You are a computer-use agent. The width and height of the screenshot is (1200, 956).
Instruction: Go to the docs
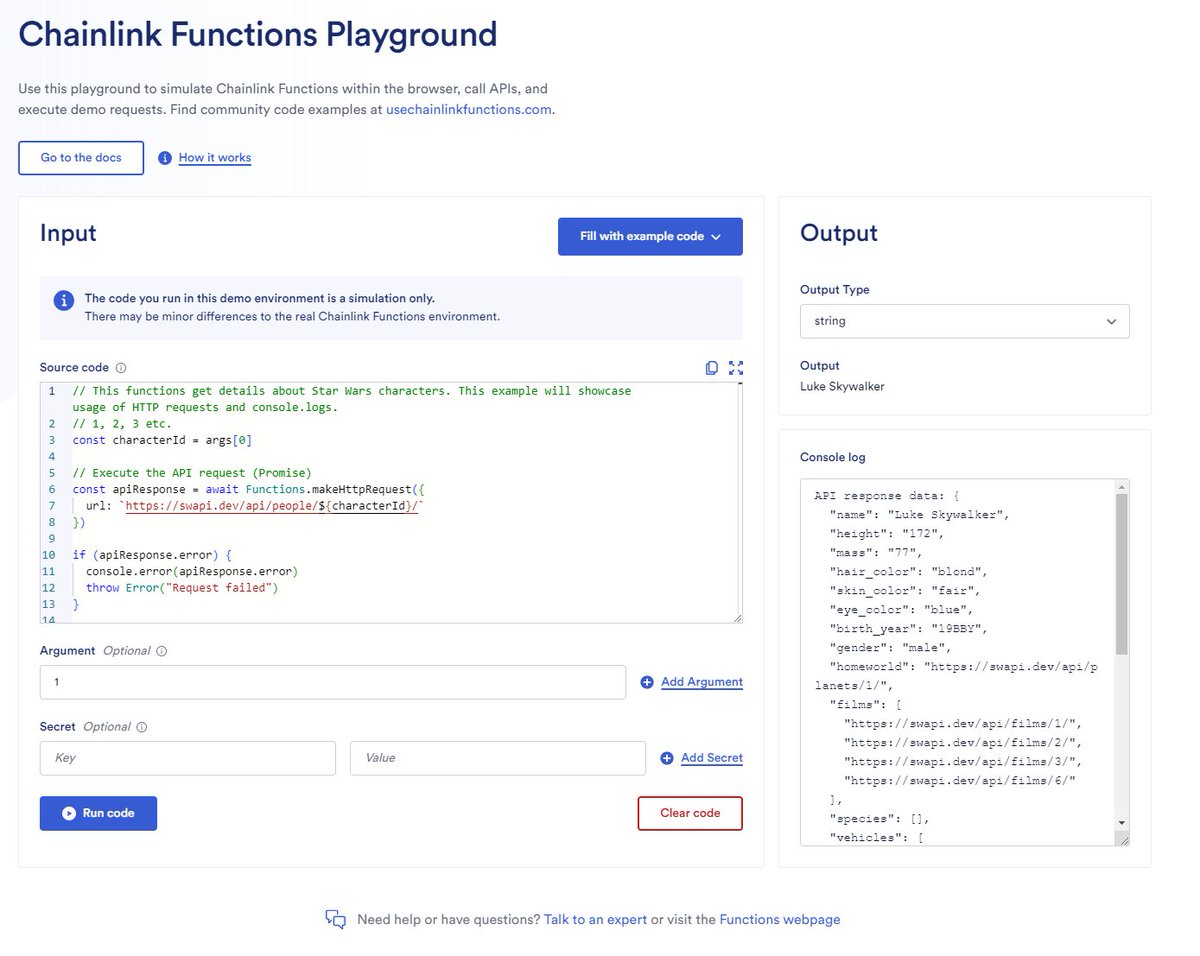pyautogui.click(x=81, y=158)
